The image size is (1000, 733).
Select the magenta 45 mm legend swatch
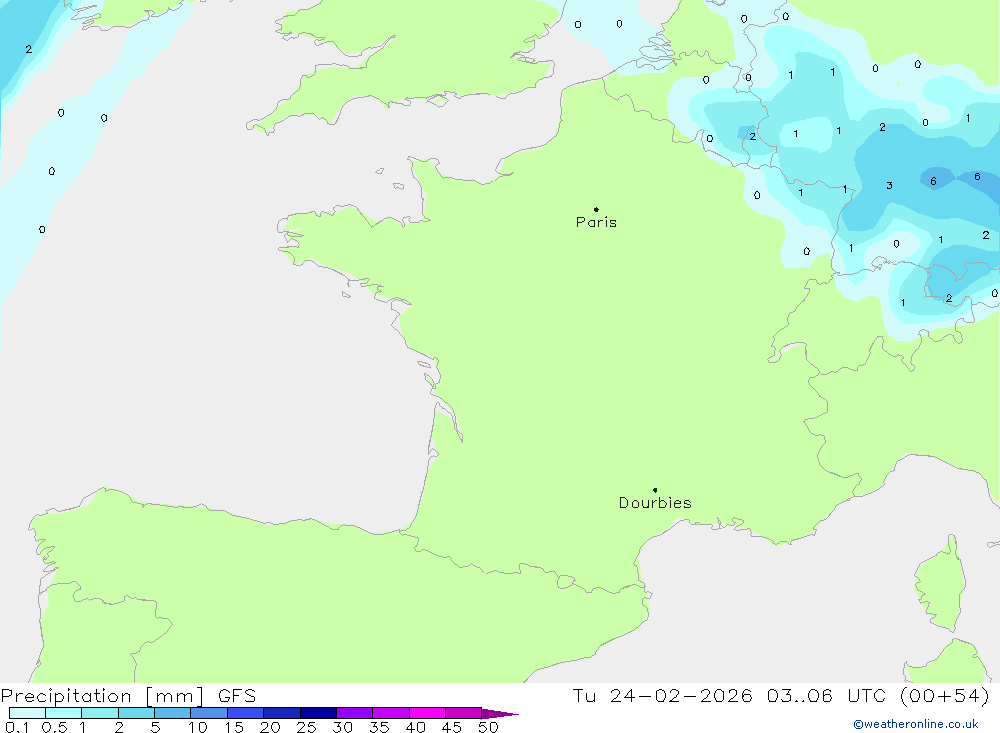pos(463,713)
